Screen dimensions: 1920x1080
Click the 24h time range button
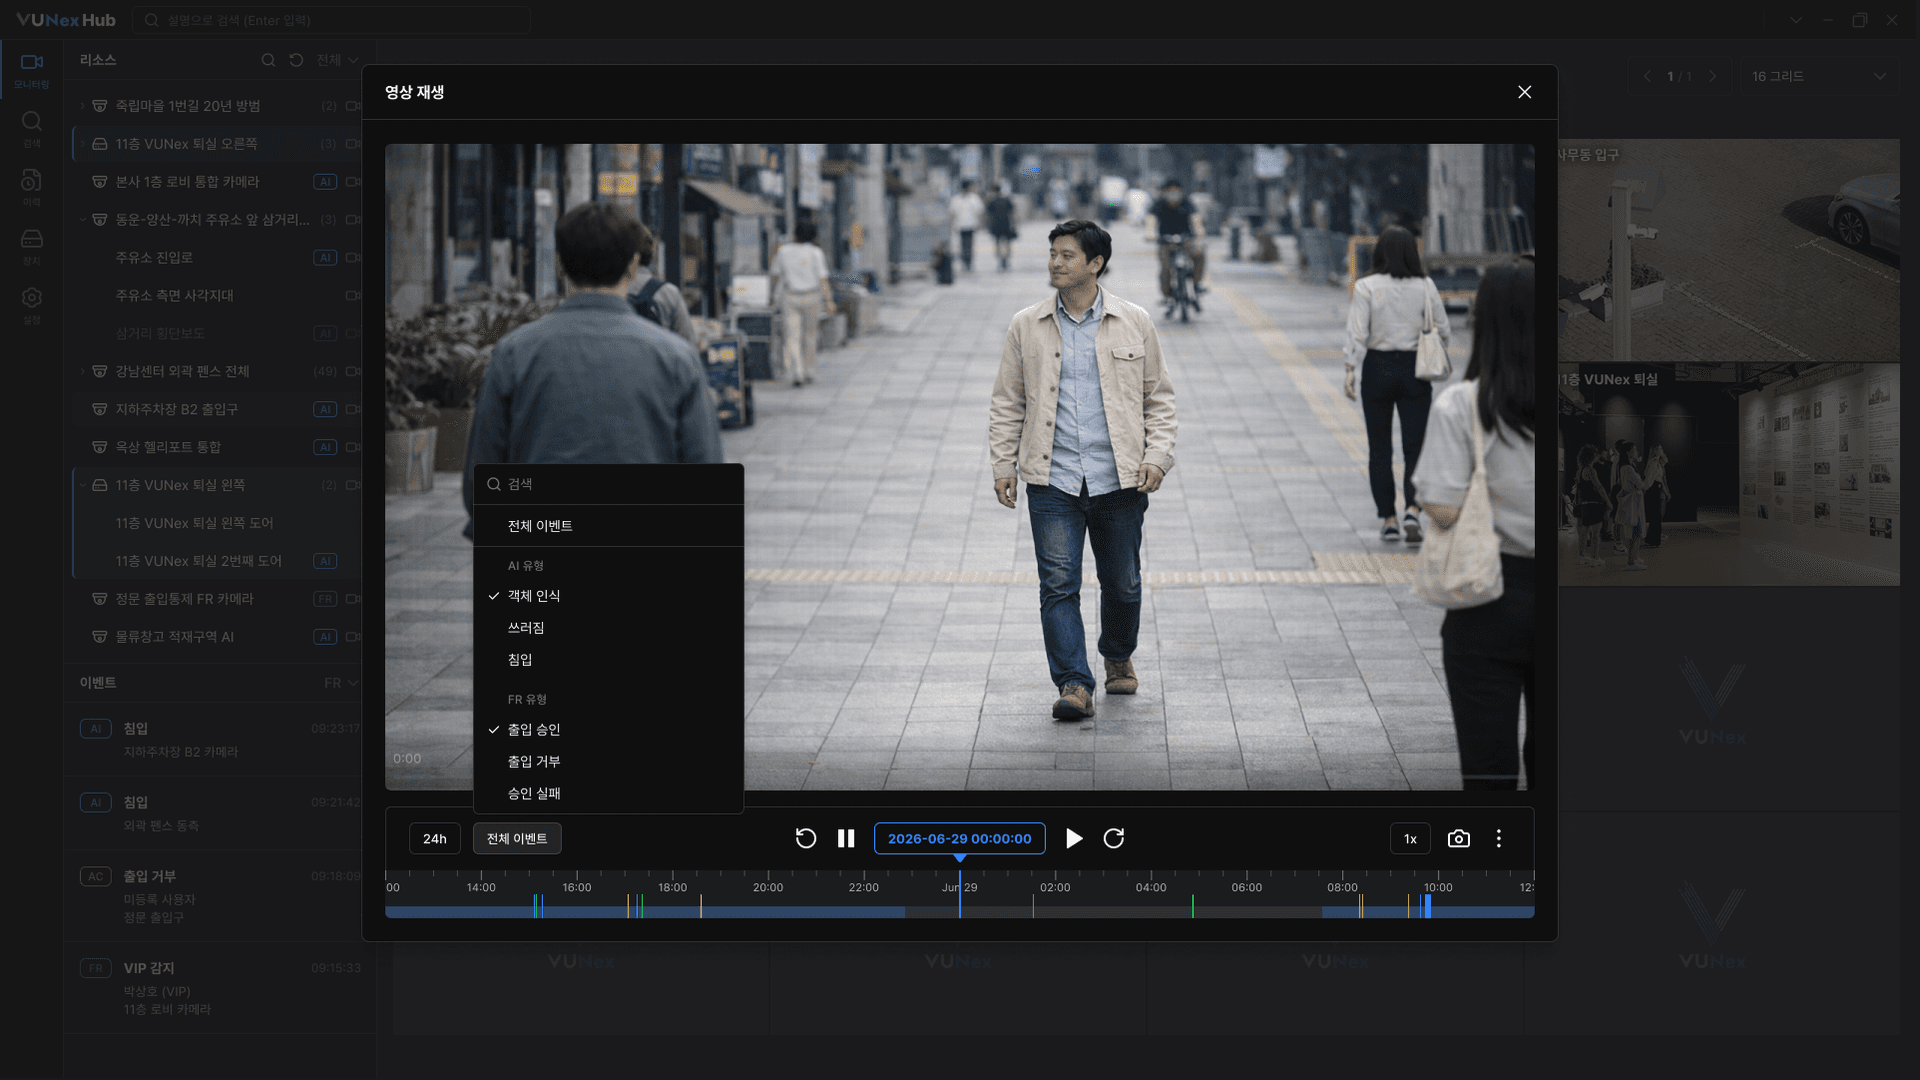point(435,839)
